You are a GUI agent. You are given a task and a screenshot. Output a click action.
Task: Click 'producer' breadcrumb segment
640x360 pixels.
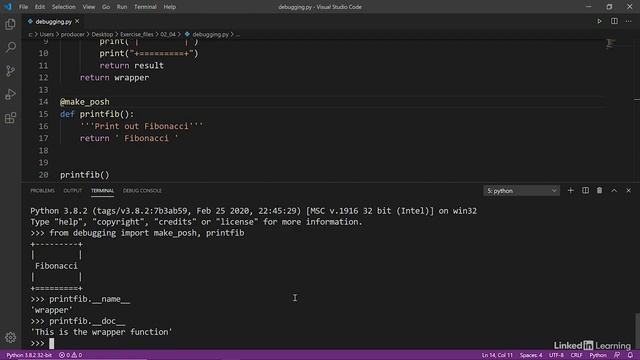click(x=73, y=35)
